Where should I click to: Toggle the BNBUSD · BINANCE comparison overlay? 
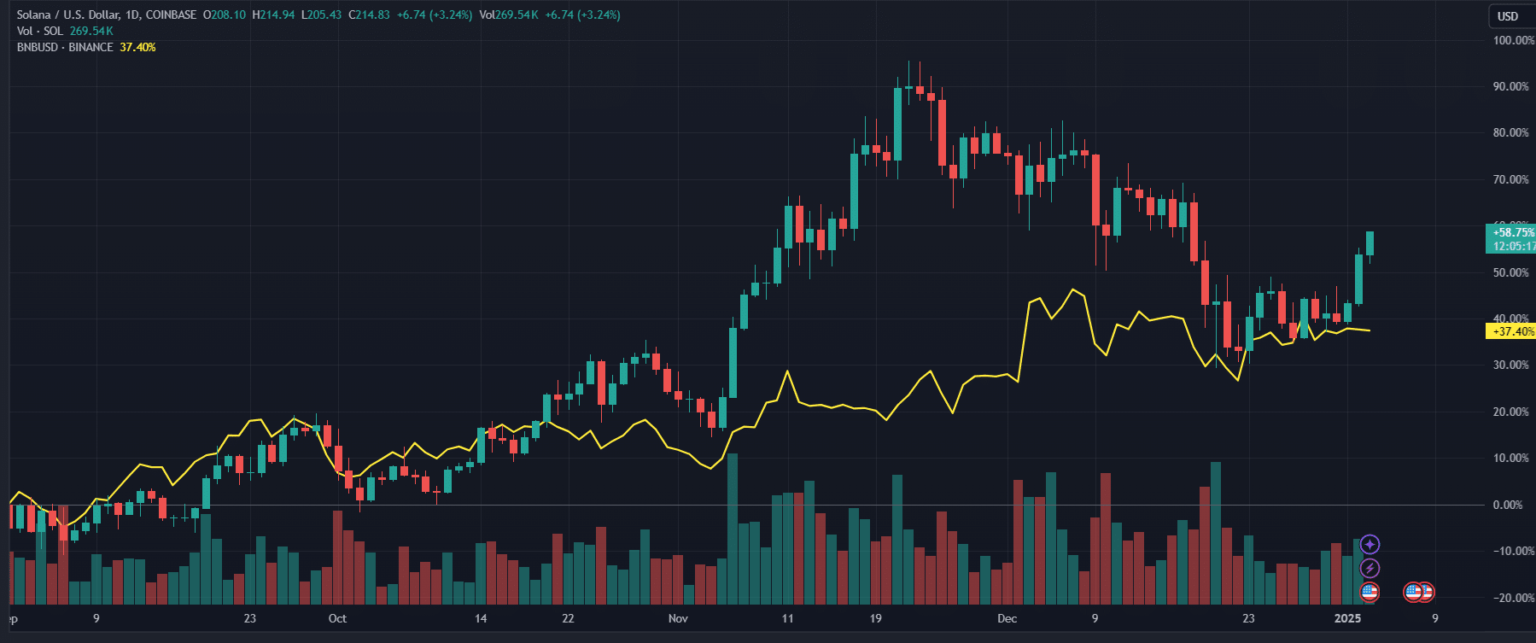coord(66,46)
